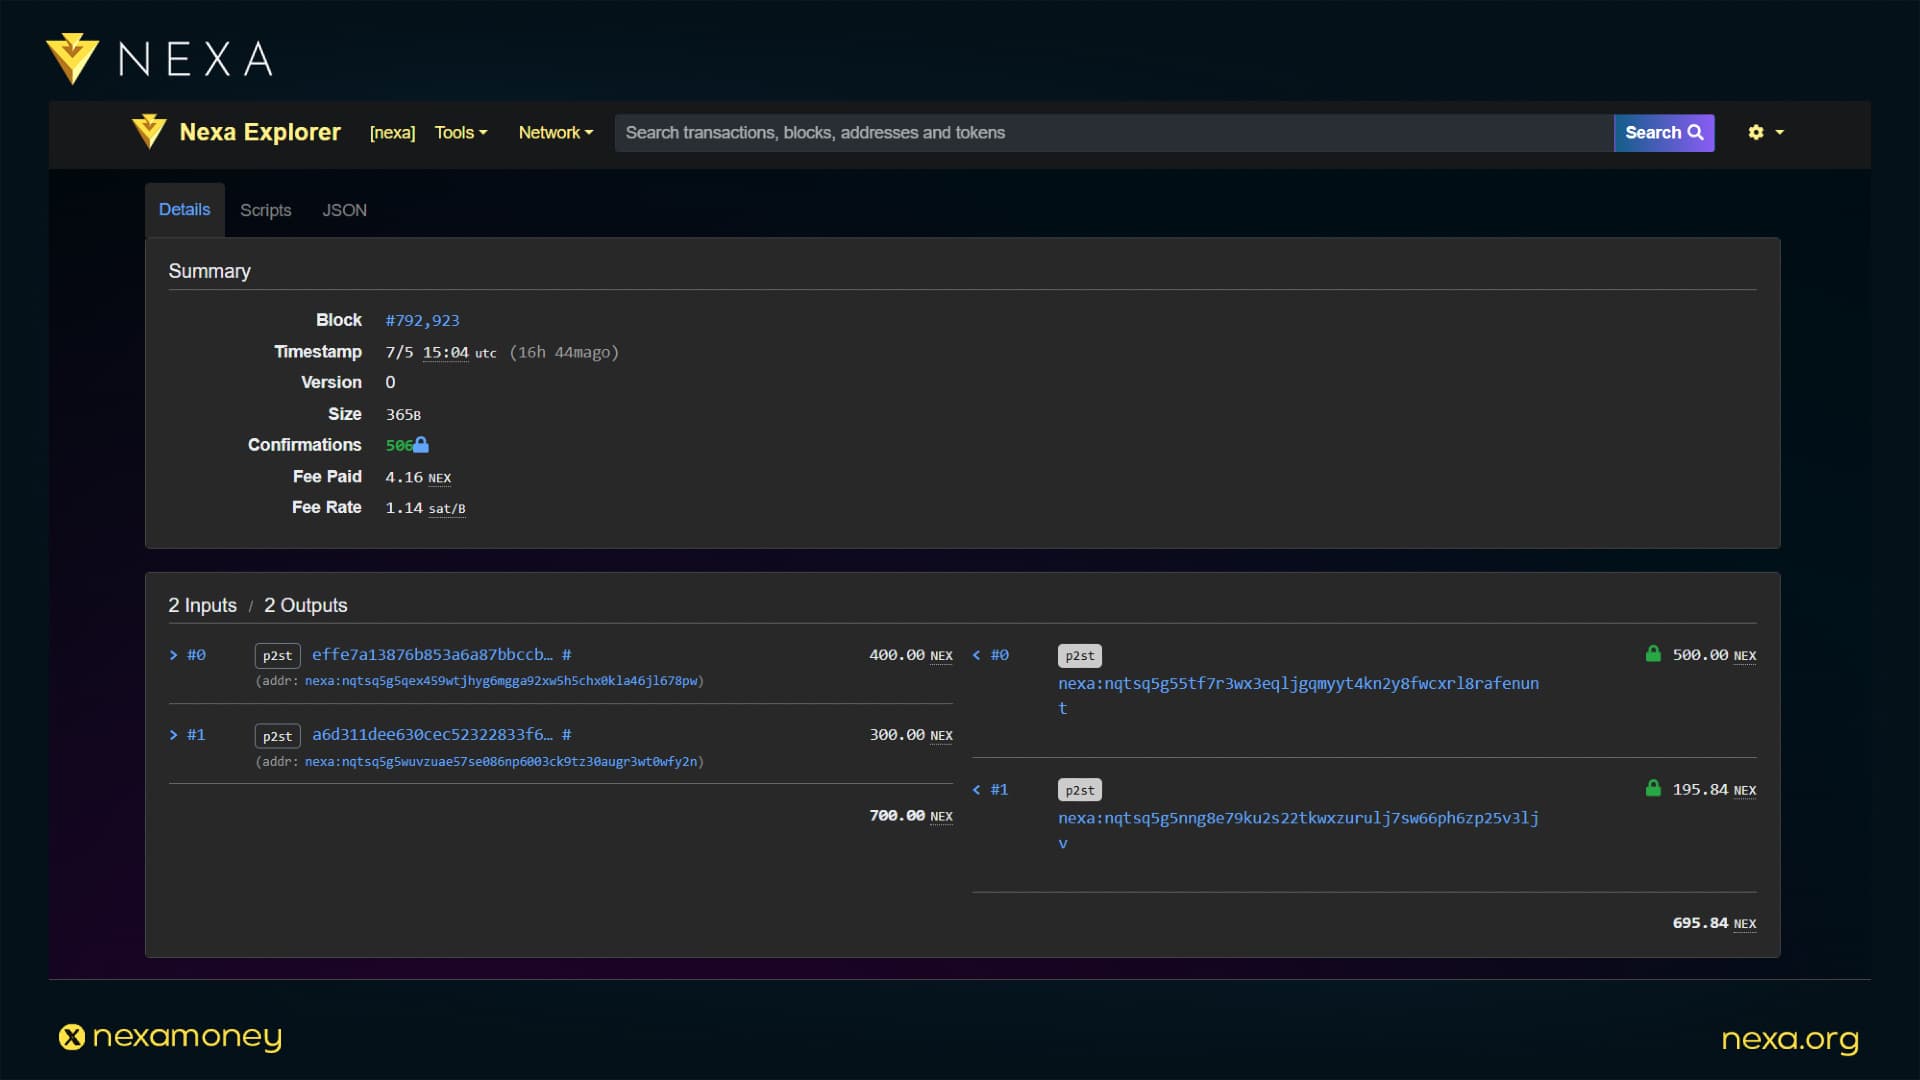This screenshot has height=1080, width=1920.
Task: Click the p2st badge of input #0
Action: click(278, 656)
